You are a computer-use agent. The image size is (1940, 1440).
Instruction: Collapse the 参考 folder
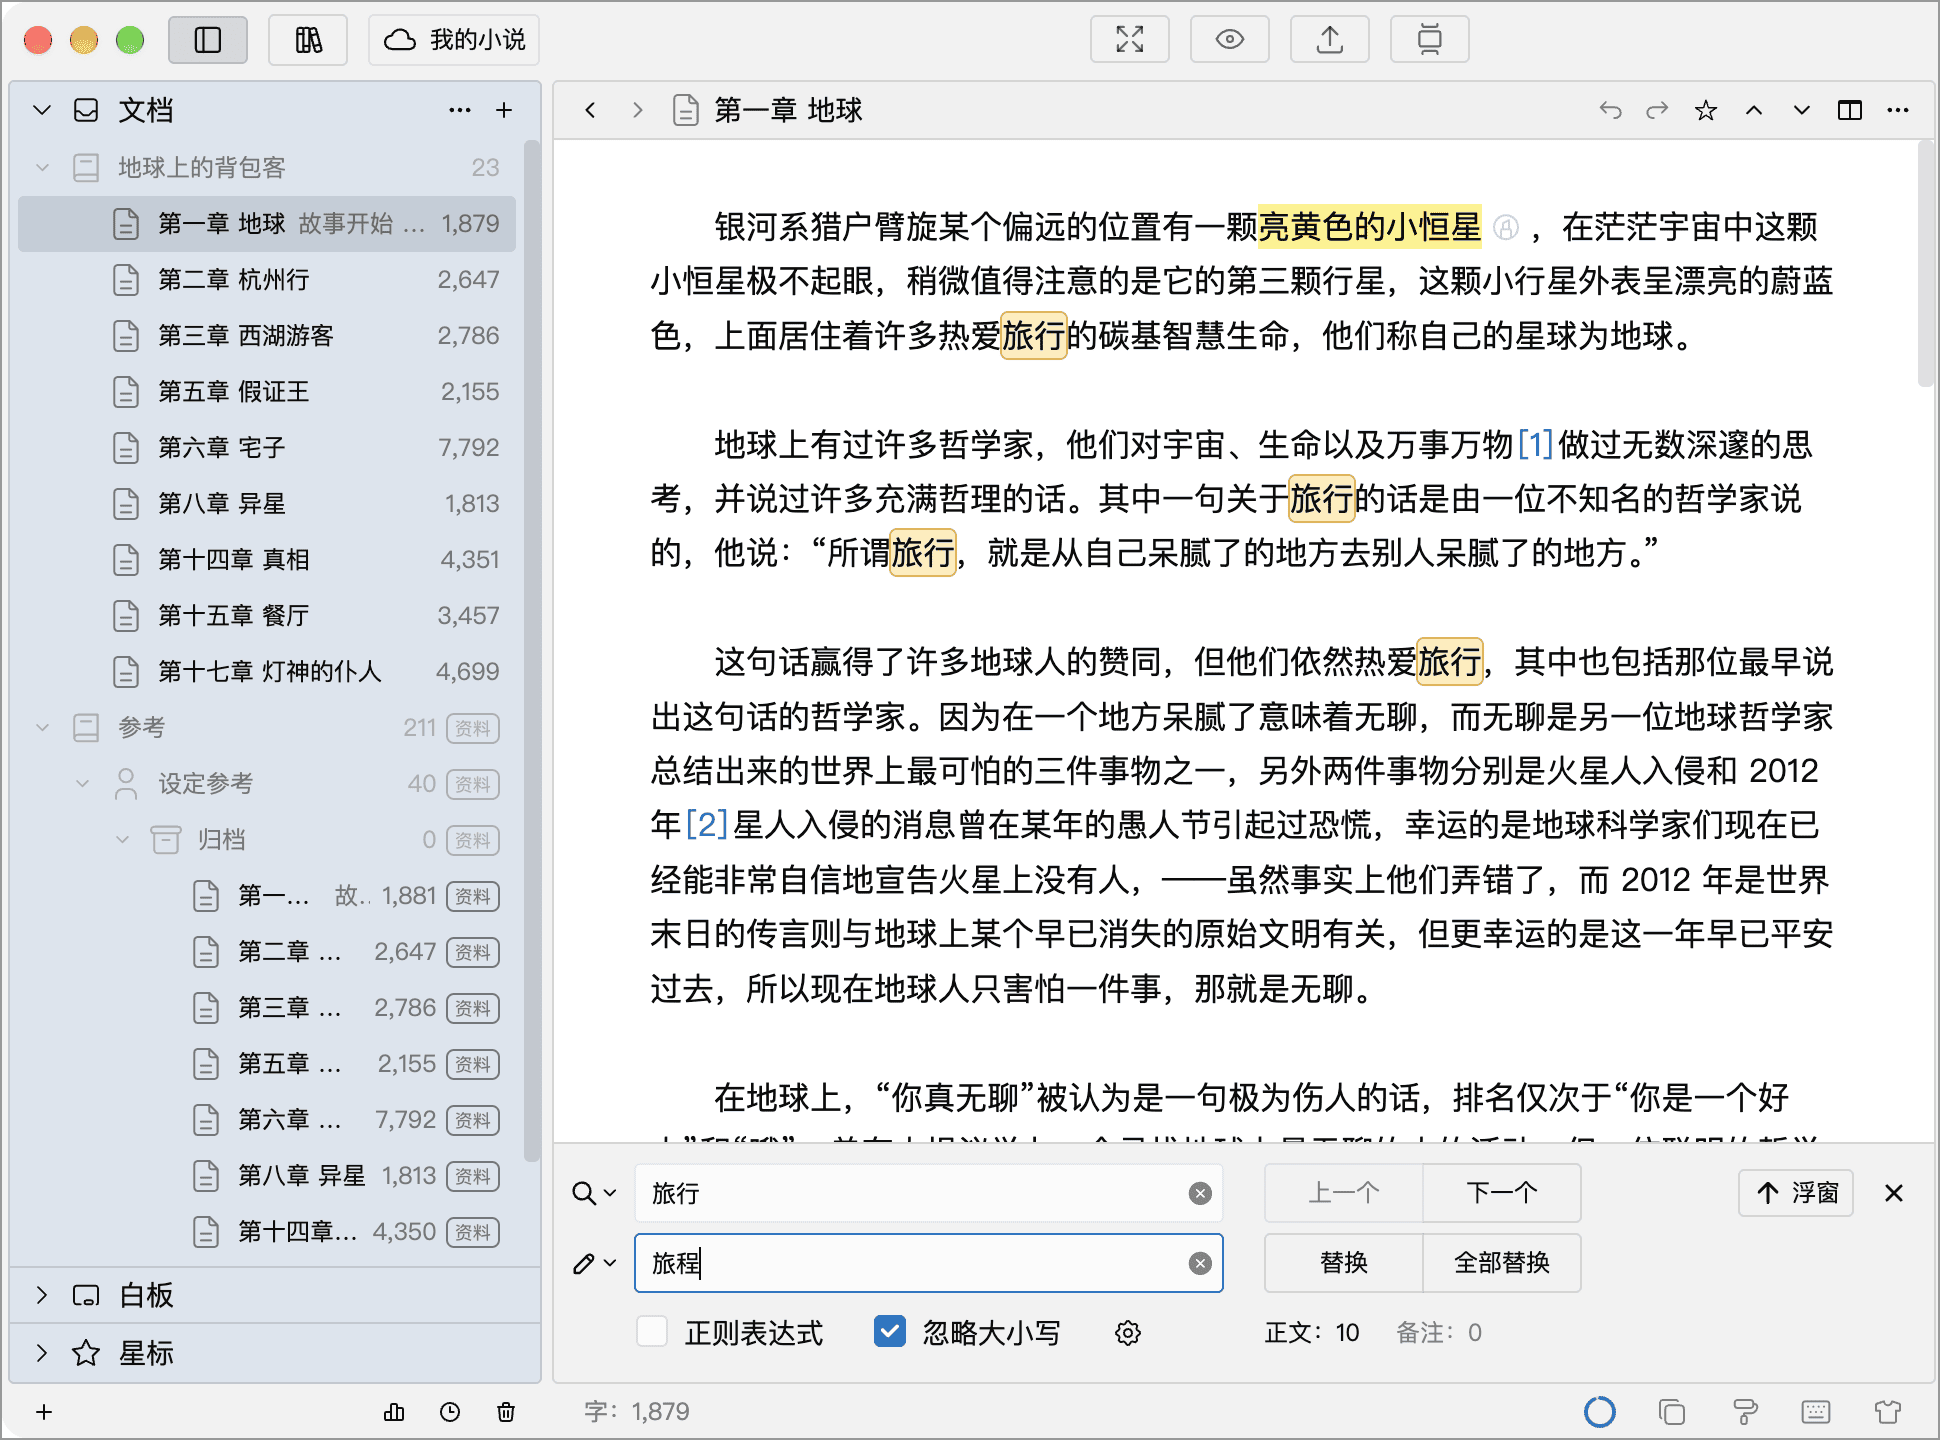pos(42,727)
